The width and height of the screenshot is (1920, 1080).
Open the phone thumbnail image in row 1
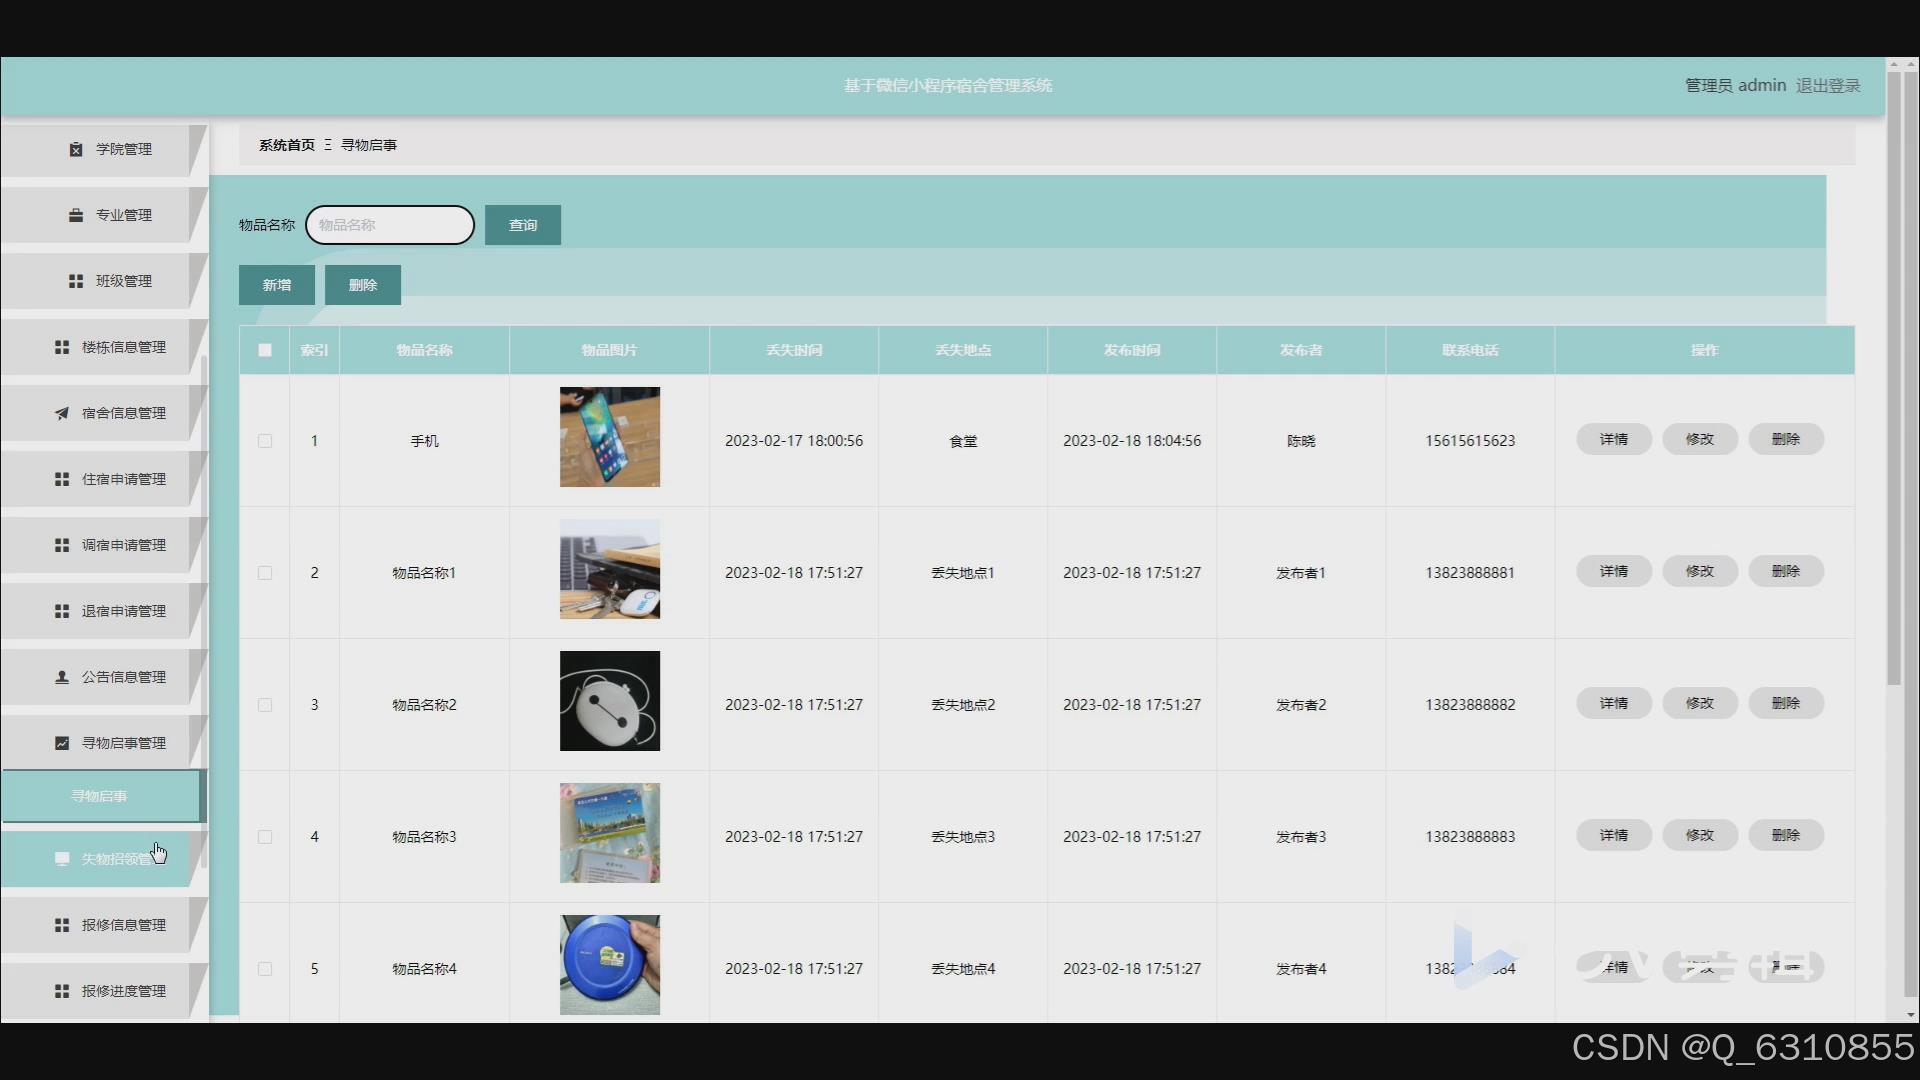[x=609, y=437]
